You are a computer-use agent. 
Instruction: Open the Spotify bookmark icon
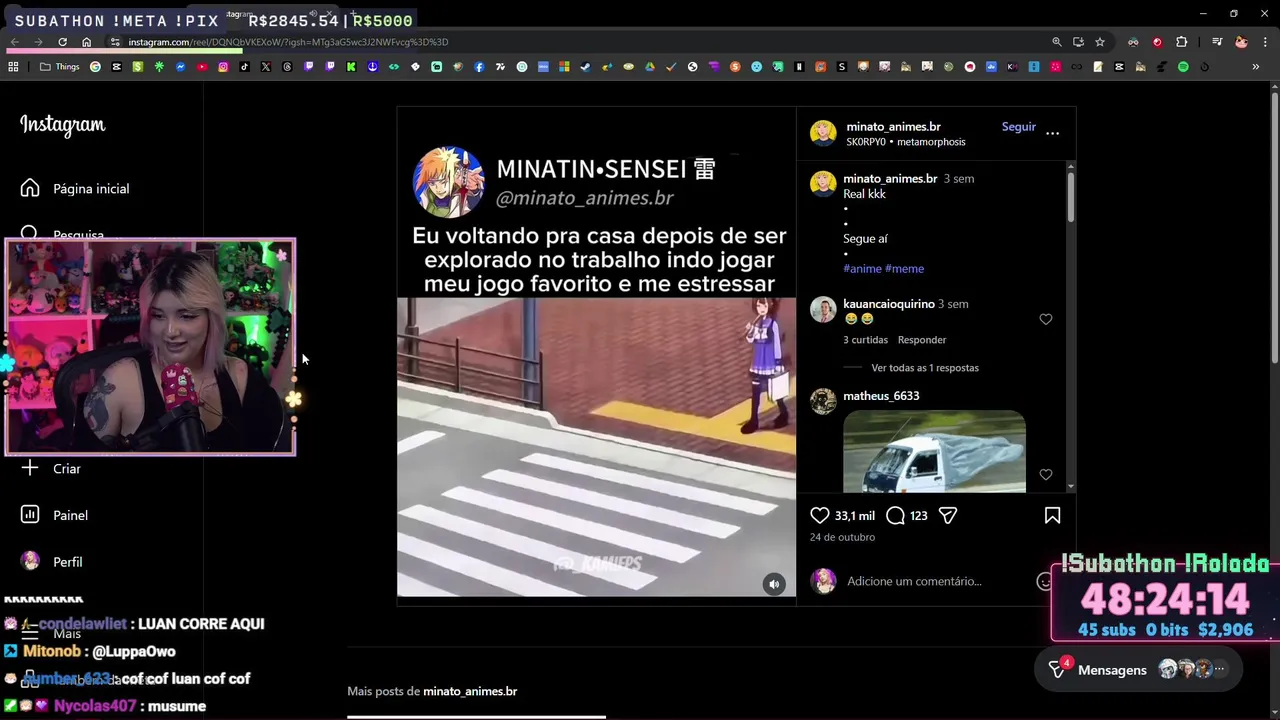[x=1183, y=67]
